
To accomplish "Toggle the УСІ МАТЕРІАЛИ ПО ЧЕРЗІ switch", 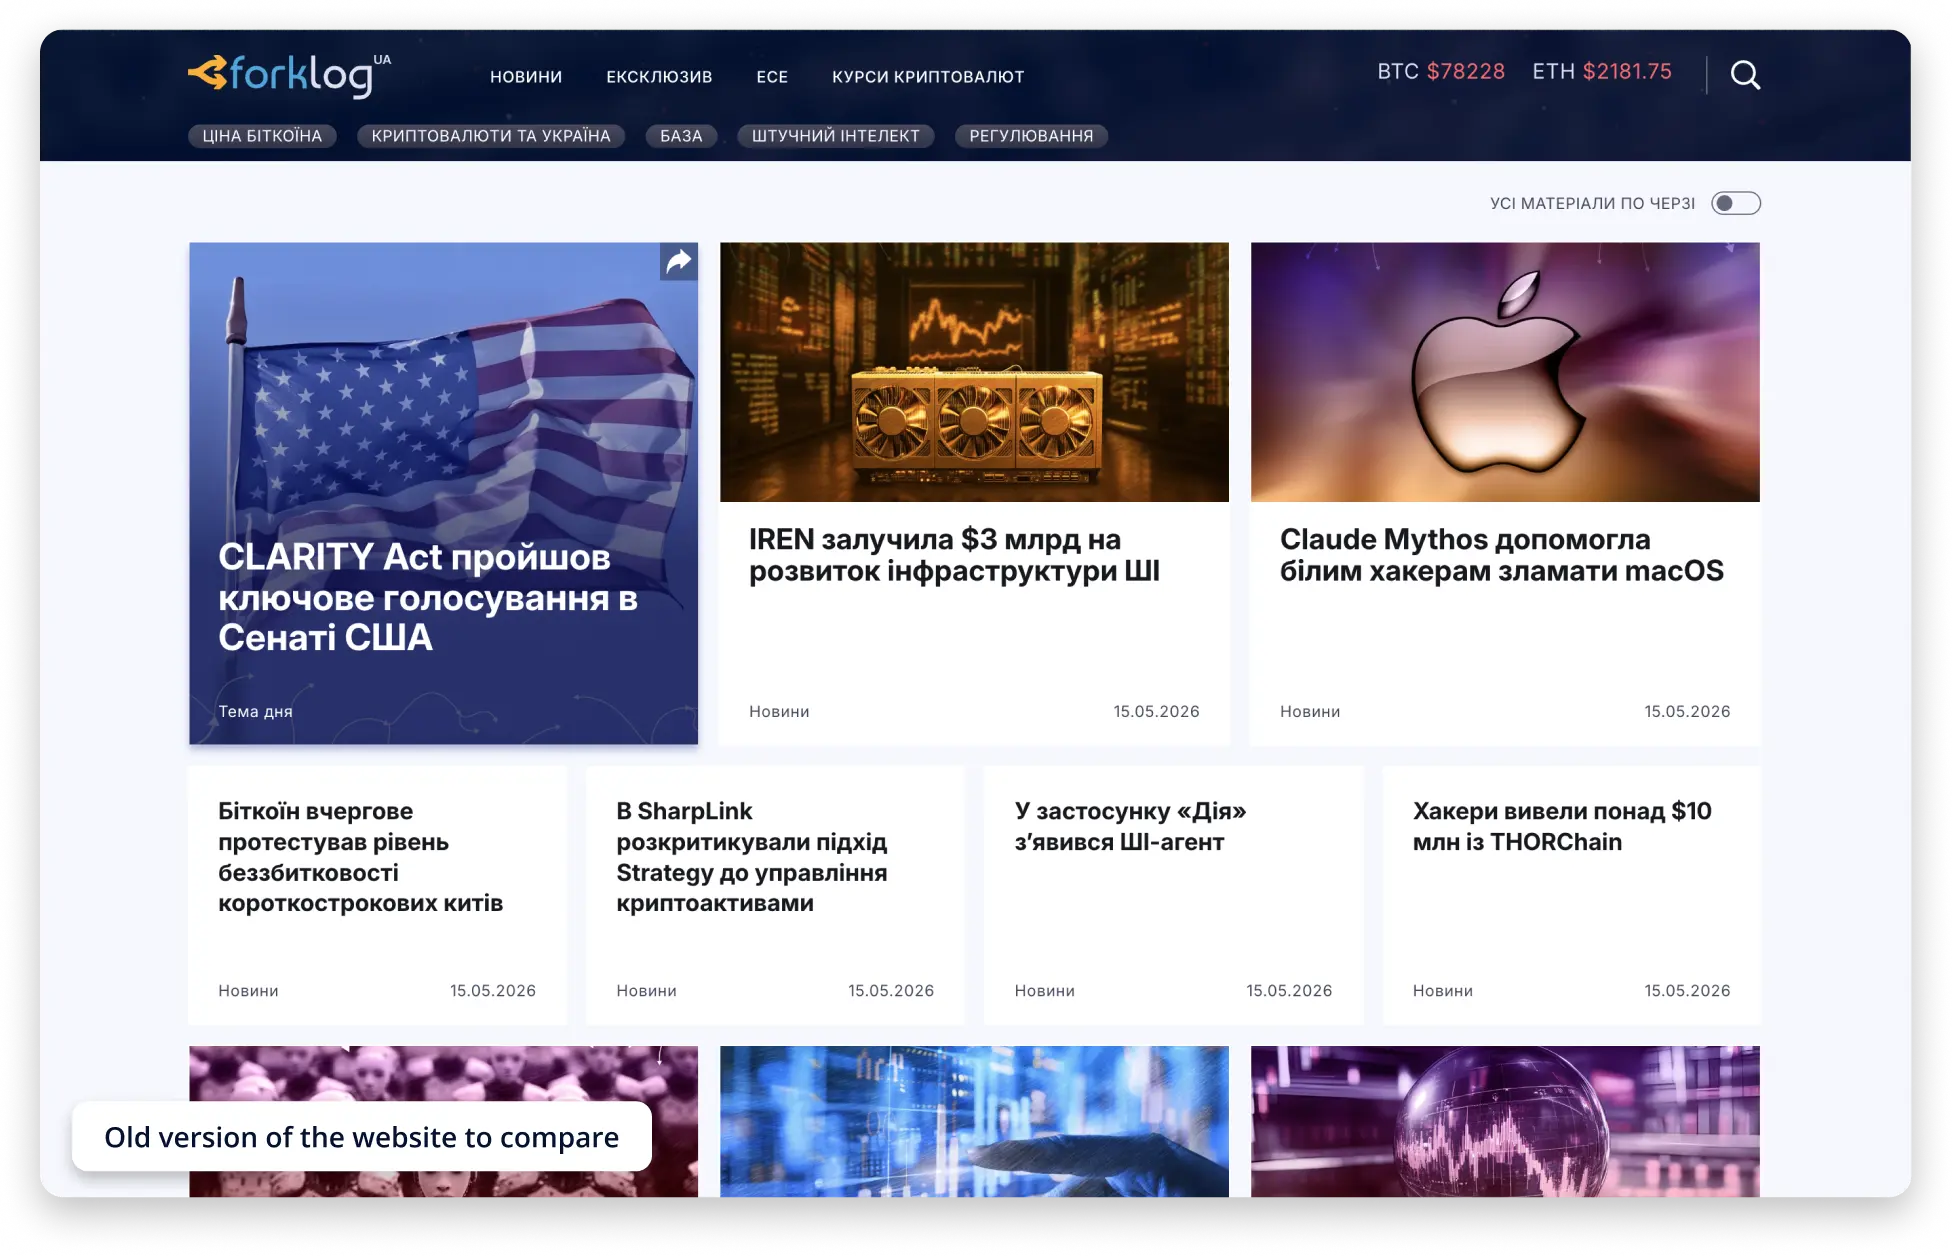I will 1735,203.
